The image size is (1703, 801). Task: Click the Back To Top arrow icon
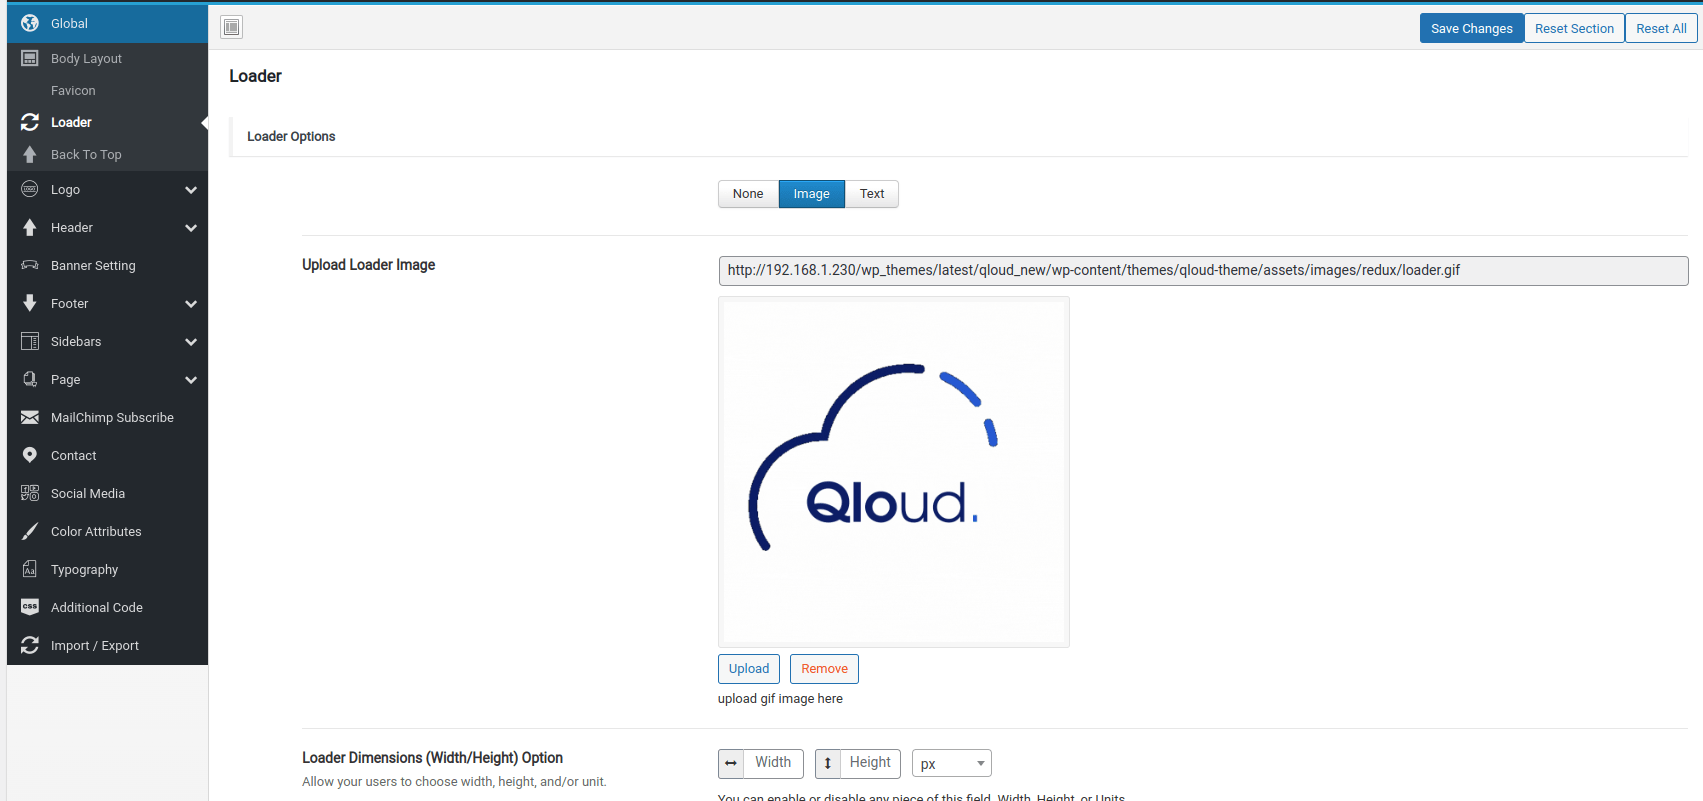coord(30,154)
